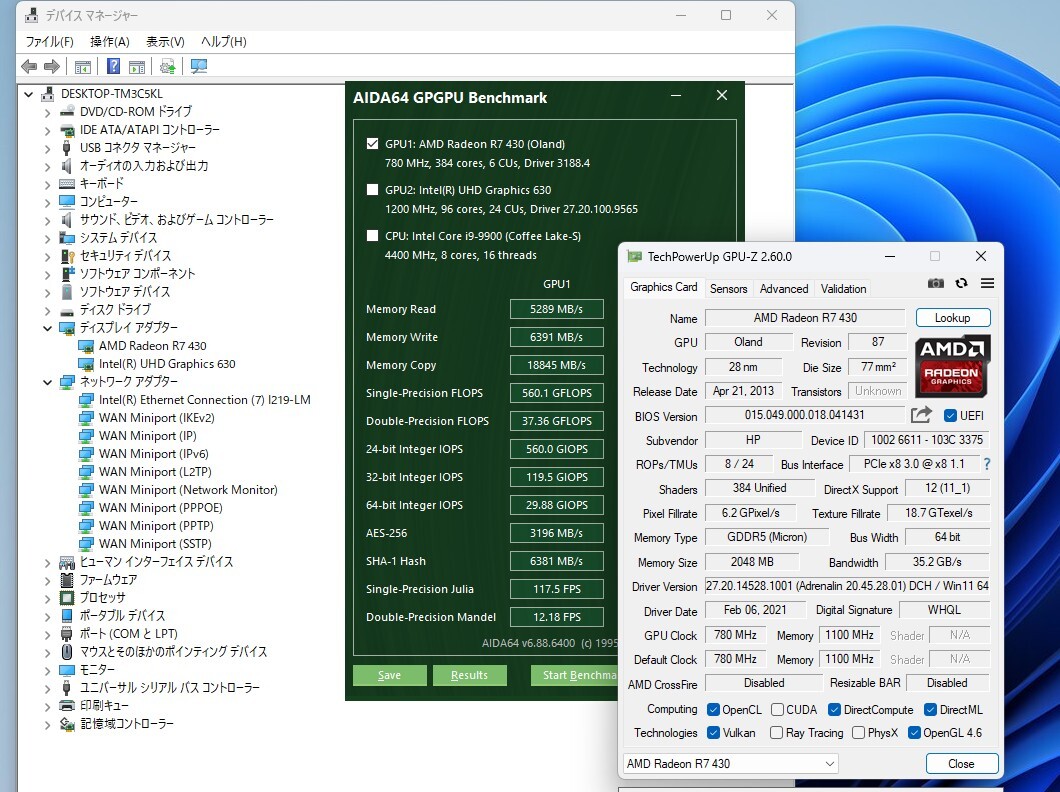Viewport: 1060px width, 792px height.
Task: Toggle the Ray Tracing checkbox
Action: [777, 733]
